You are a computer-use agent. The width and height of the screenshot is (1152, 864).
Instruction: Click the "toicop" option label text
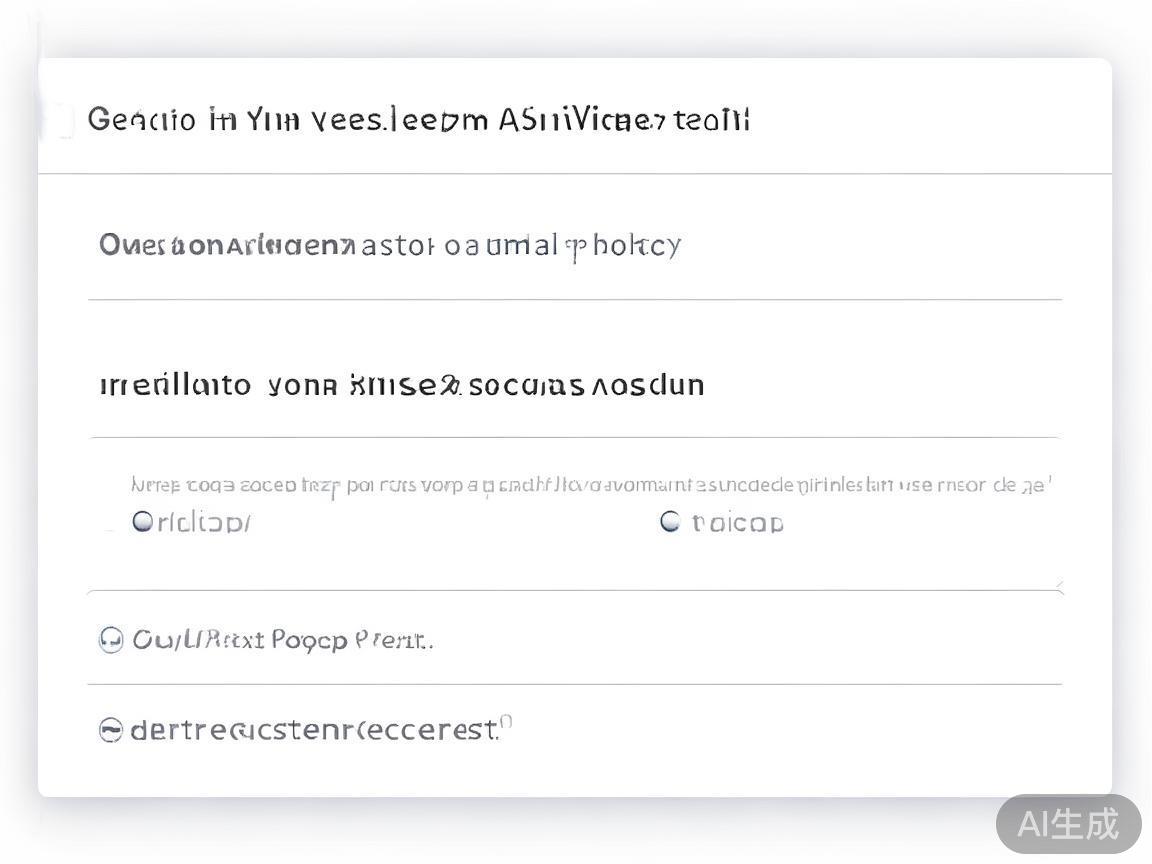click(738, 522)
